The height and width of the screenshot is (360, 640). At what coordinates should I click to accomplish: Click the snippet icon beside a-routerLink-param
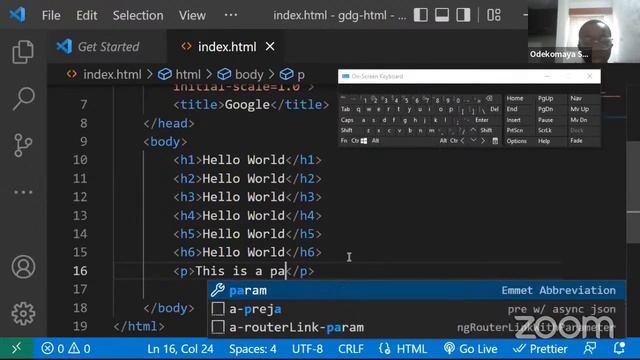click(x=218, y=327)
